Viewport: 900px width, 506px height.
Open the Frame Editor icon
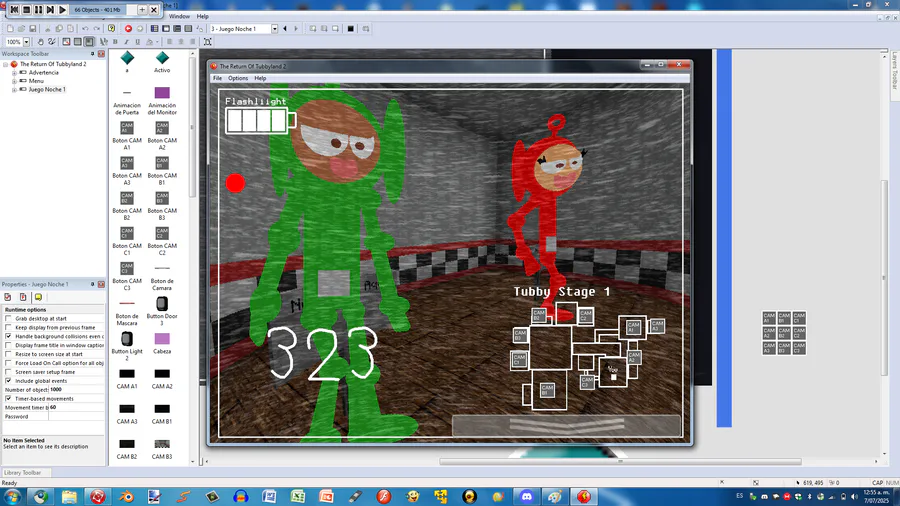166,29
